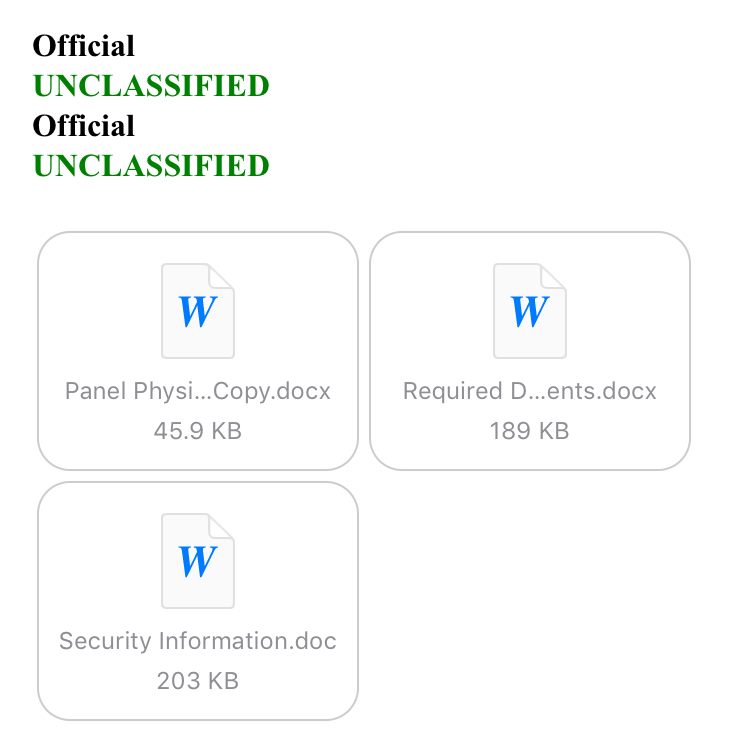Click the blue W on the Panel Physi icon

click(198, 311)
